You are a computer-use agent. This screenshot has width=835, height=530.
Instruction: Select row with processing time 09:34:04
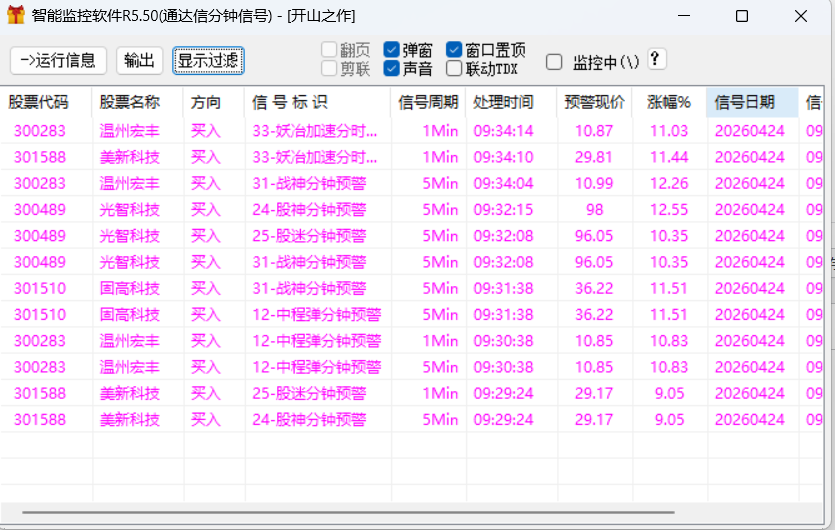tap(411, 183)
